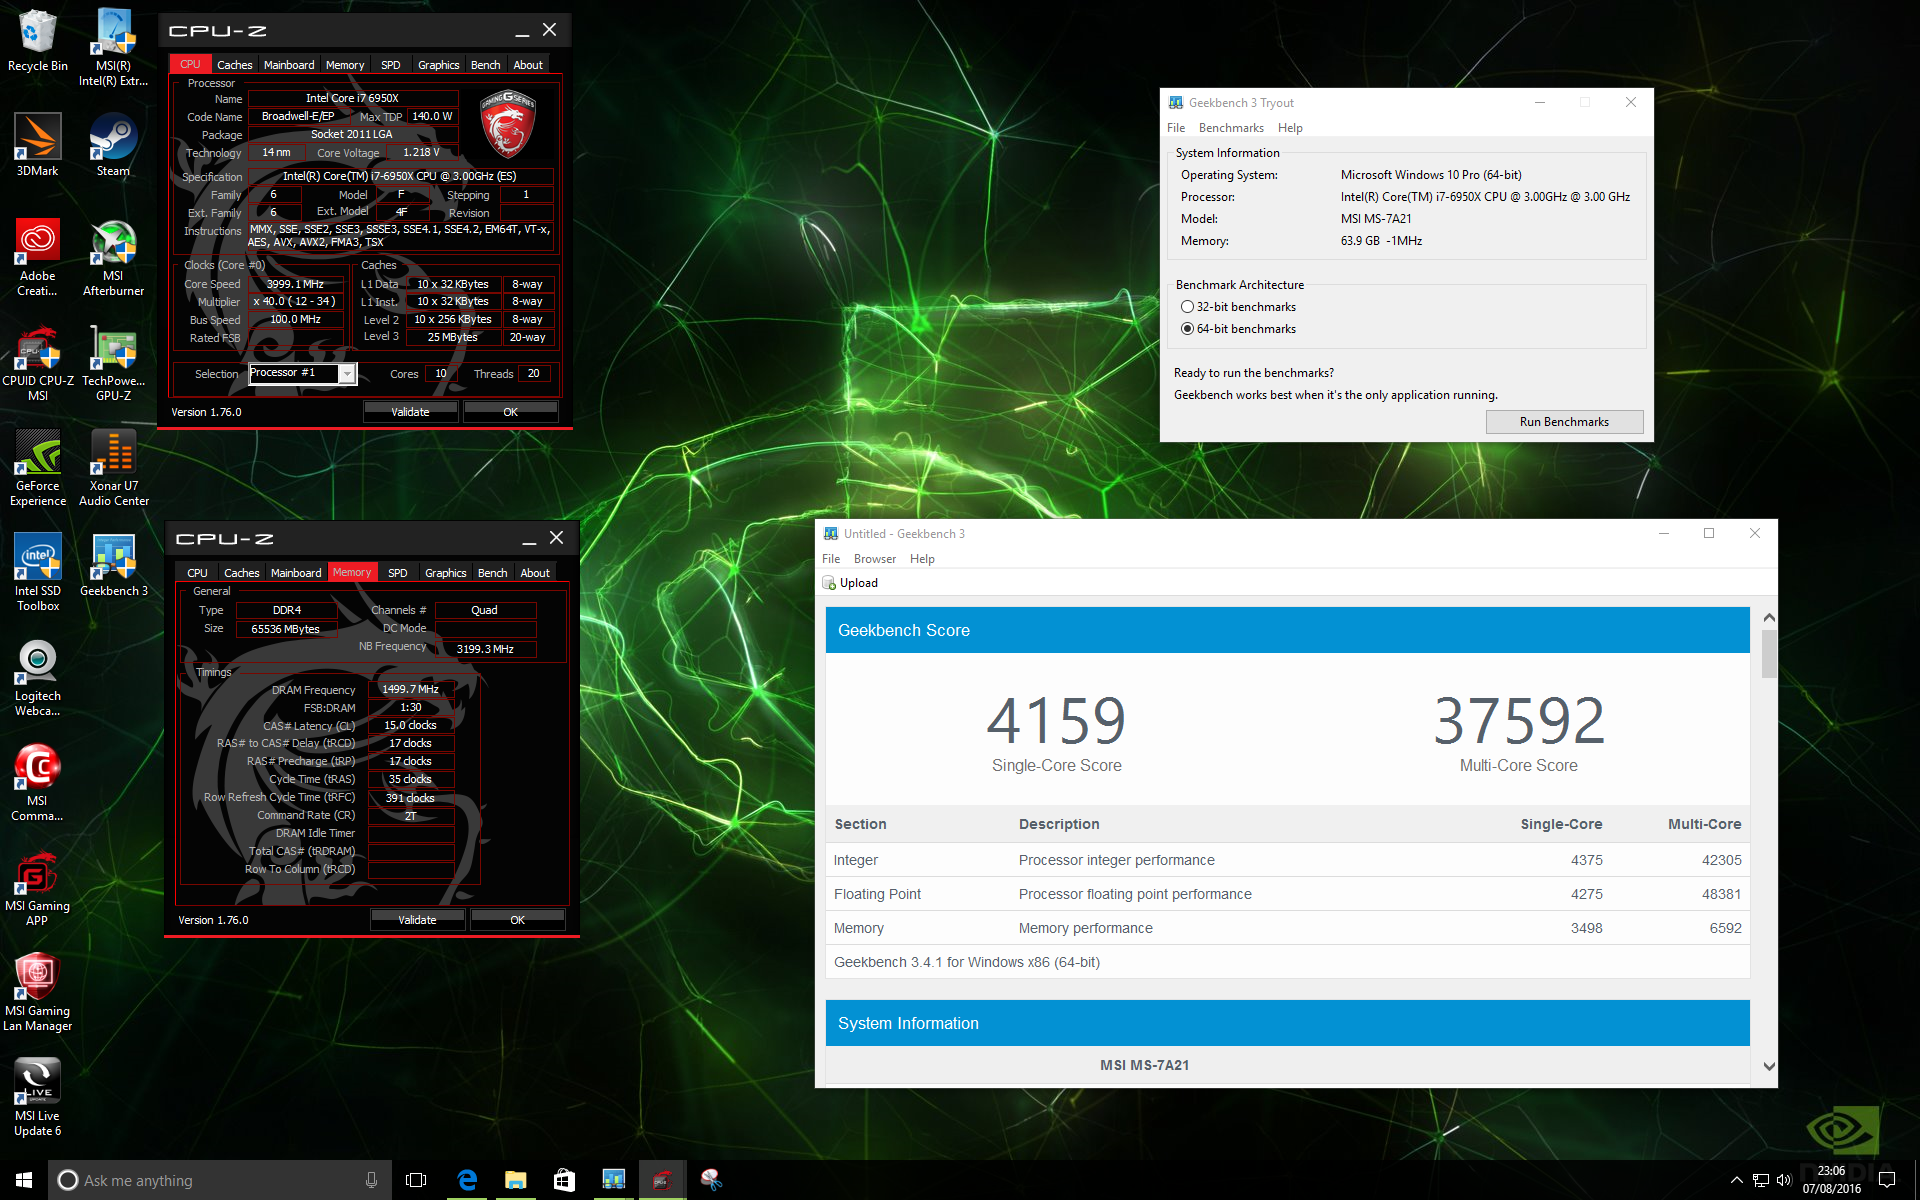Open MSI Command Center desktop icon
This screenshot has height=1200, width=1920.
click(37, 782)
